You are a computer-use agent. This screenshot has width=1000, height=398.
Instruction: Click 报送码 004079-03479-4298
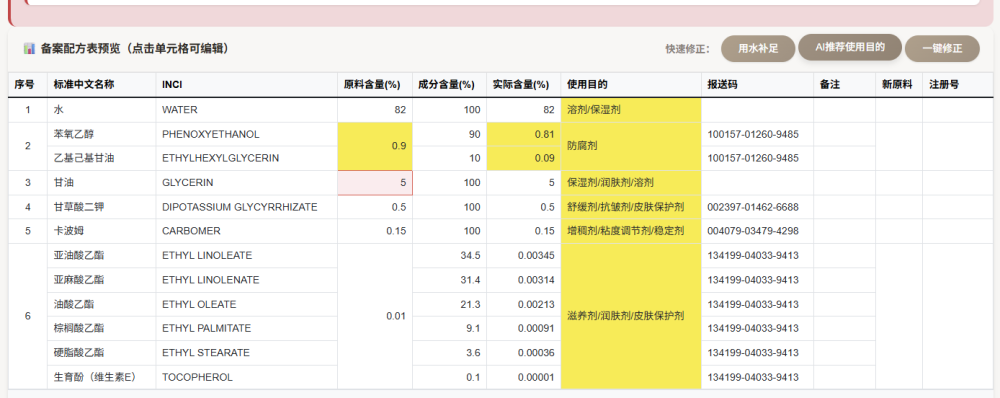[758, 231]
